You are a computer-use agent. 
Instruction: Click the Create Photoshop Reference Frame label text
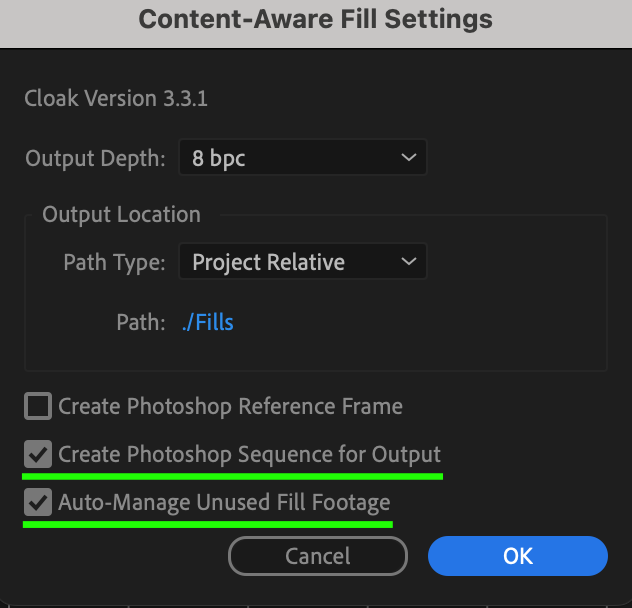tap(230, 406)
